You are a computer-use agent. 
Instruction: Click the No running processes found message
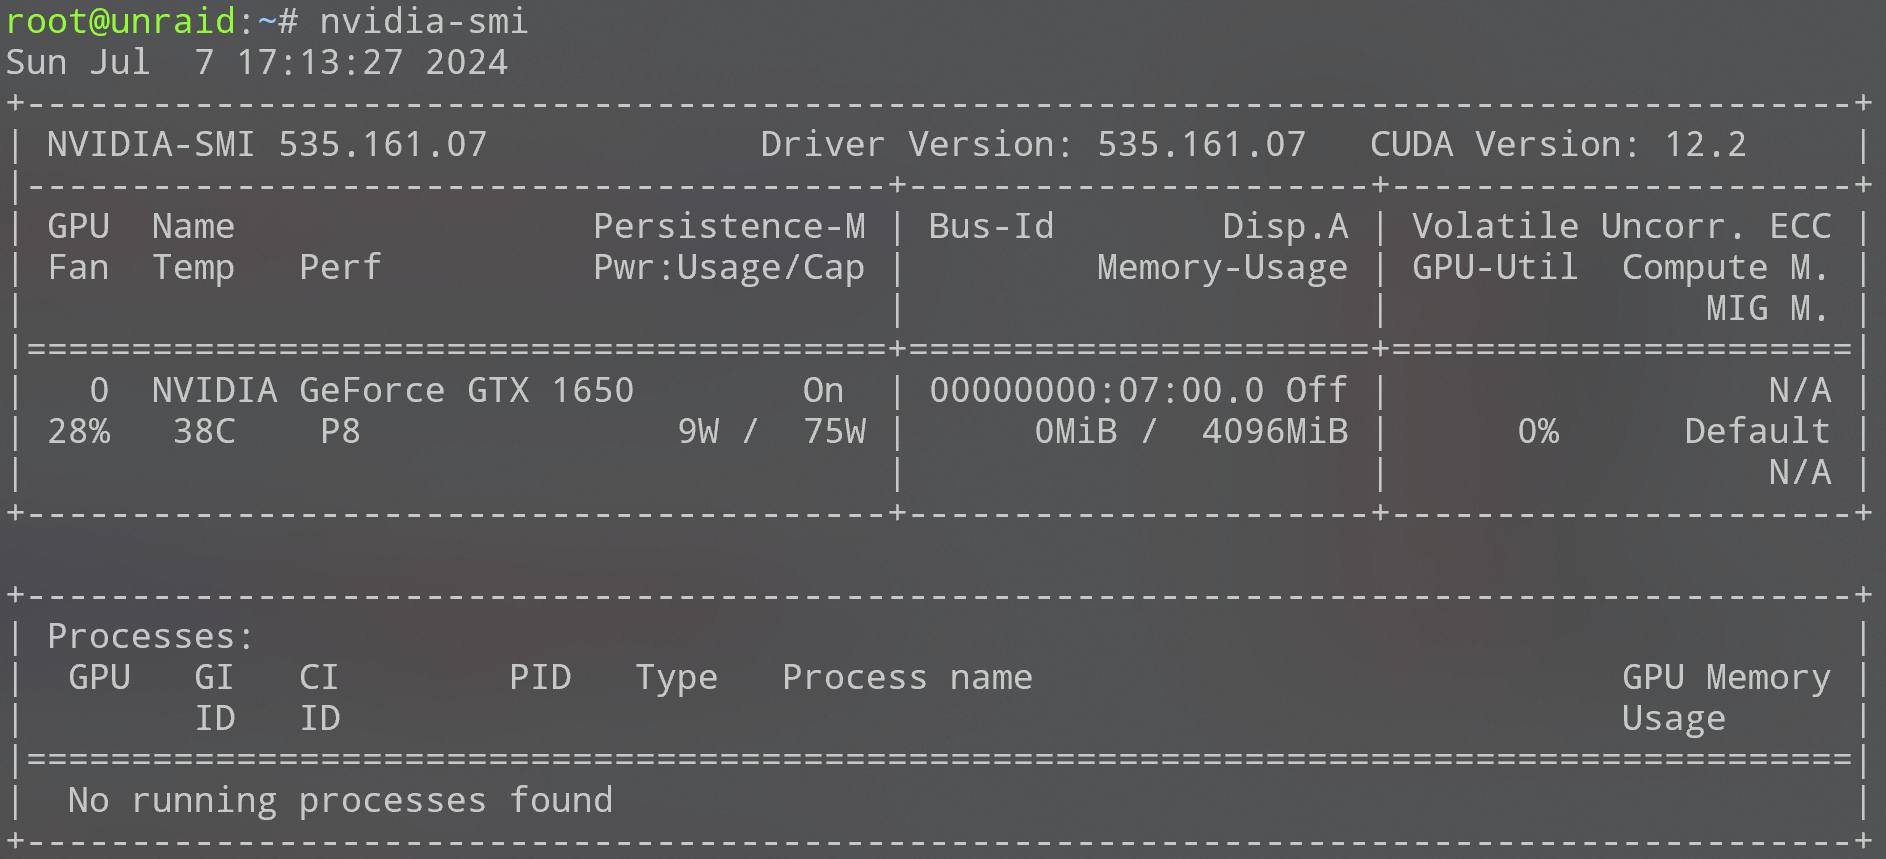340,800
